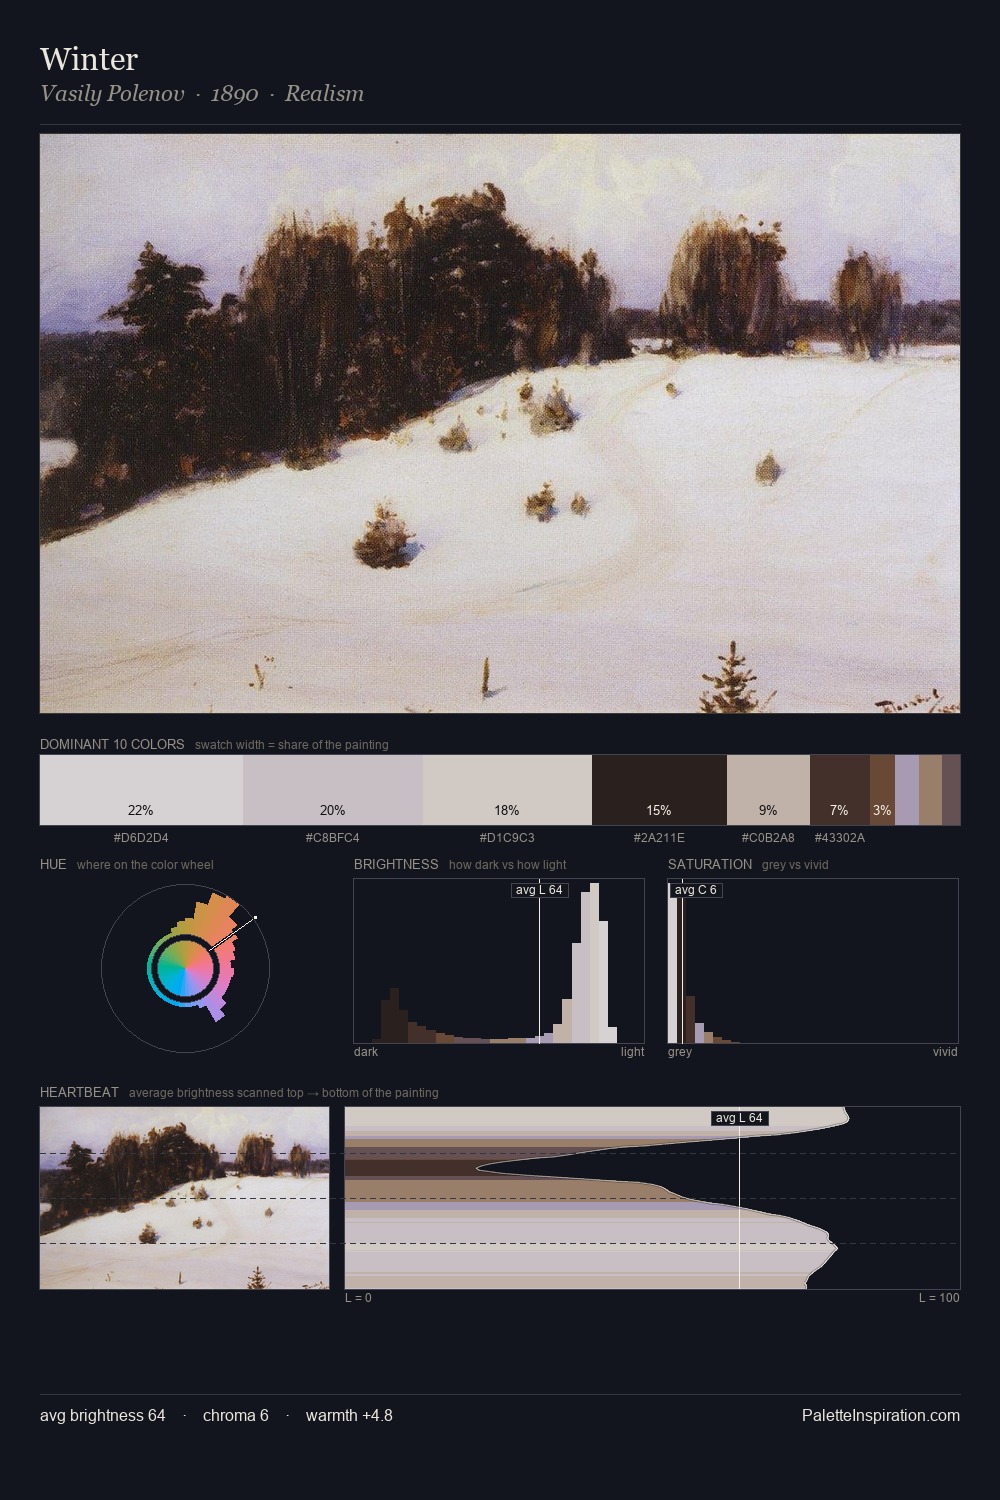Click the footer 'warmth +4.8' stat

[349, 1416]
